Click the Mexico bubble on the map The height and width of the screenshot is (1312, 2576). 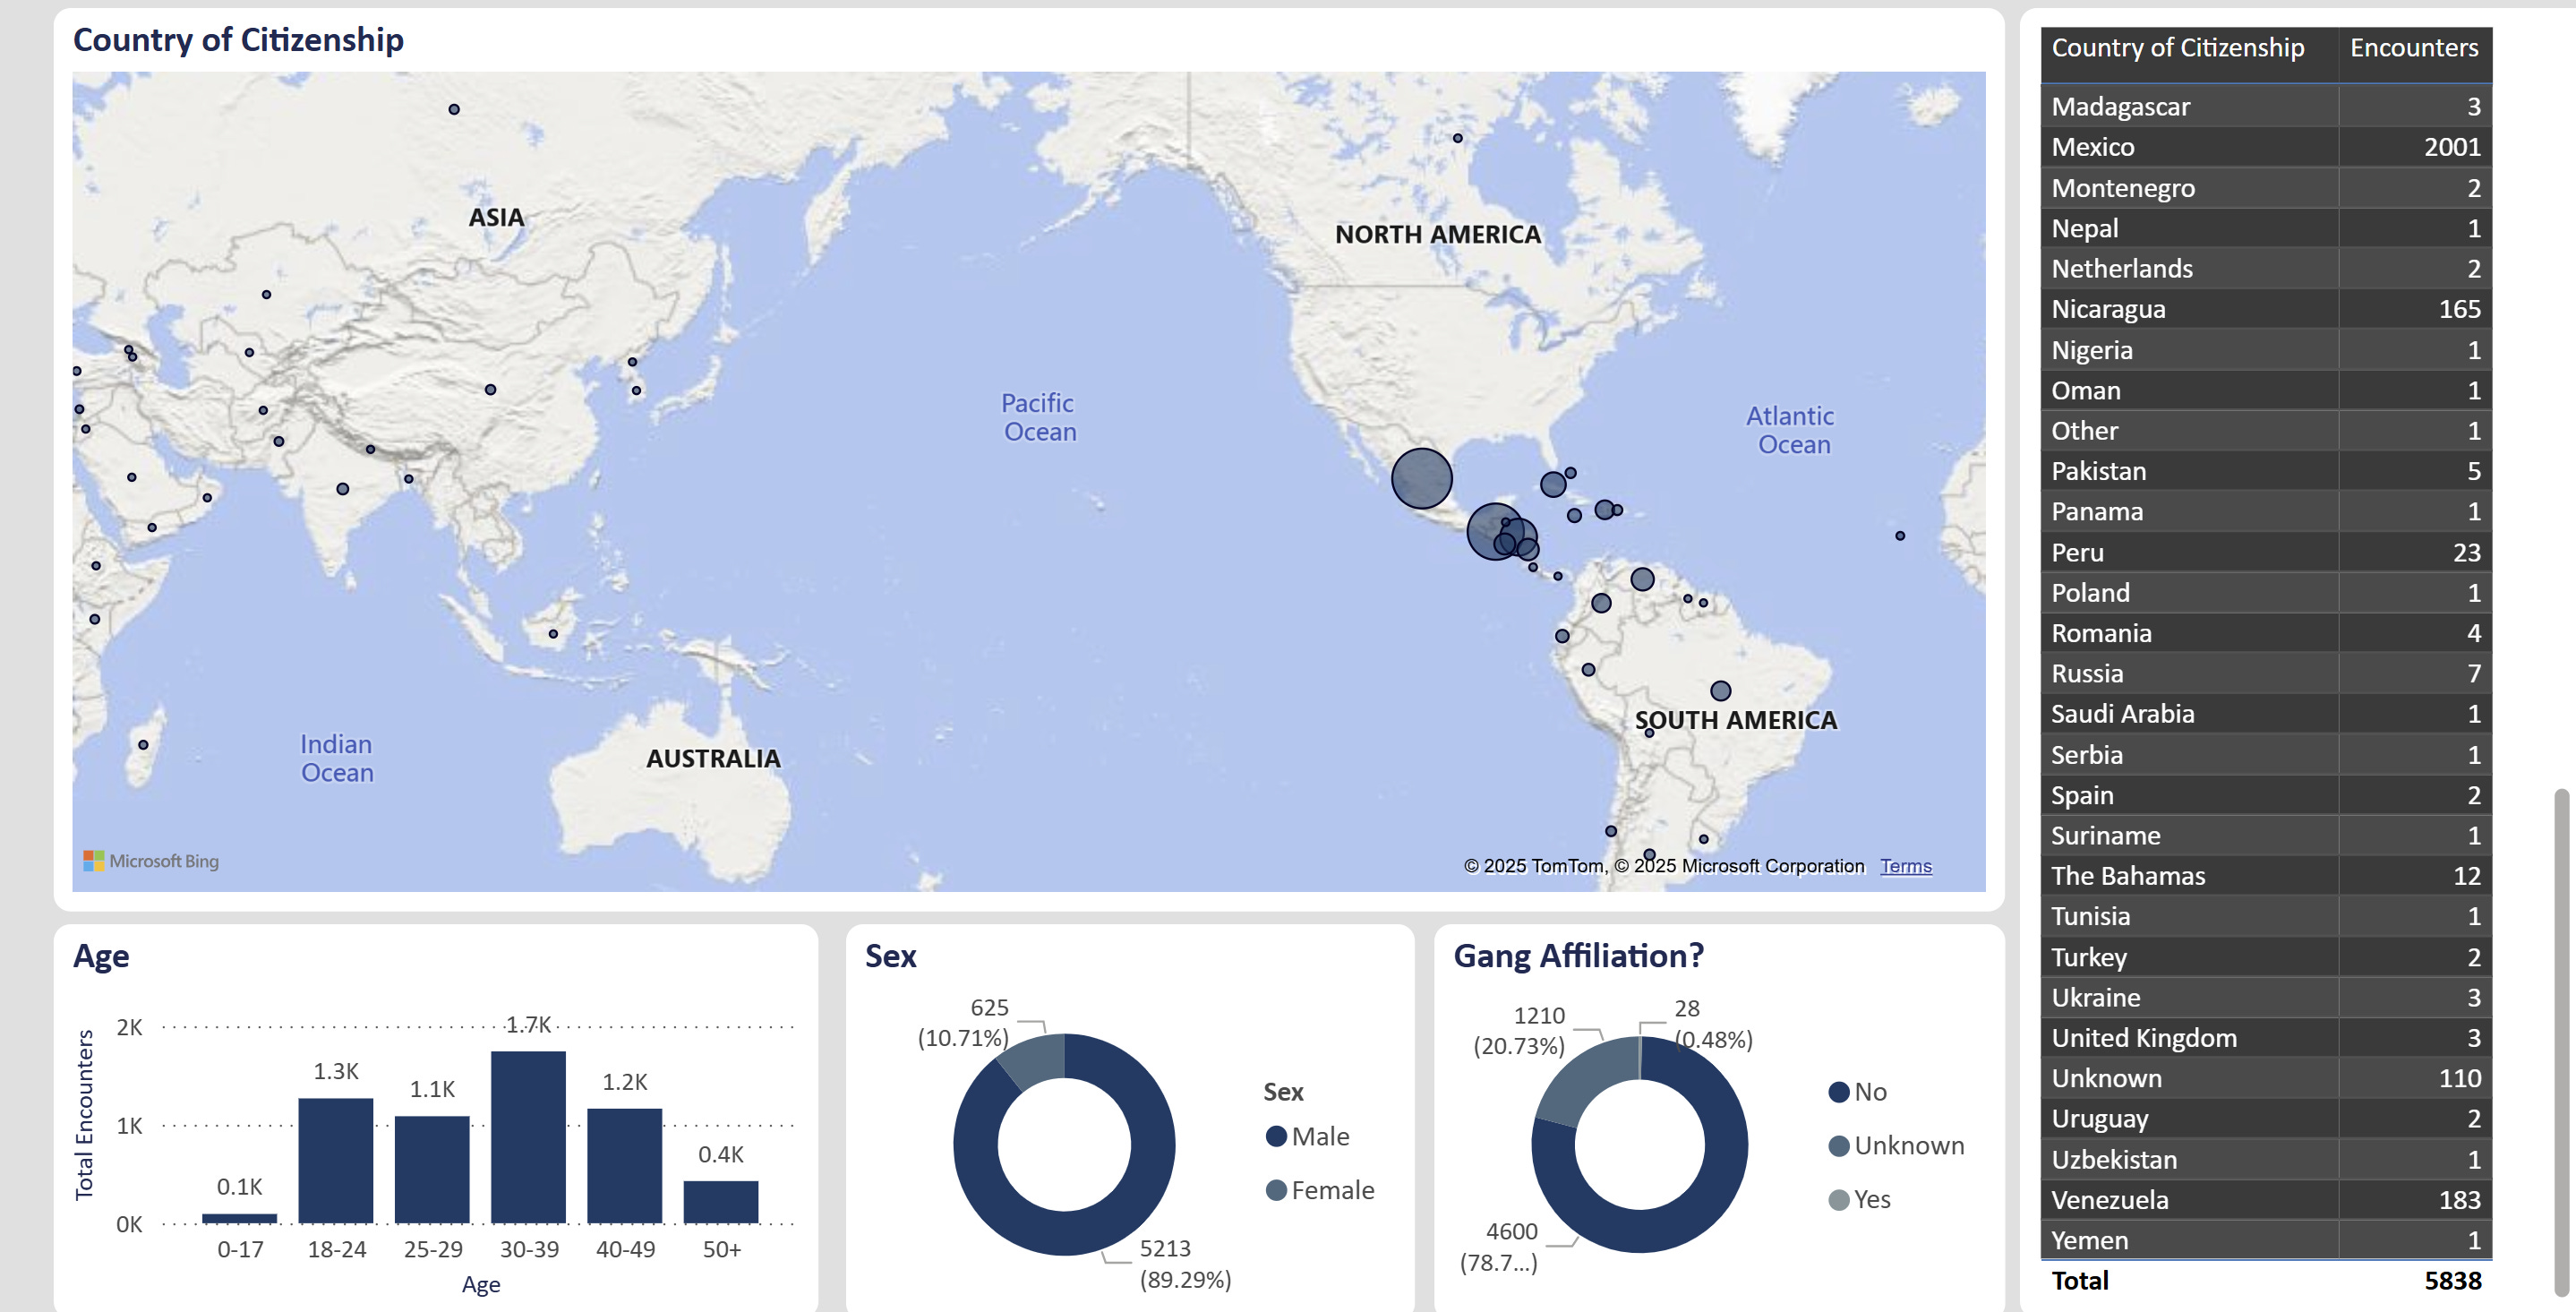coord(1420,478)
